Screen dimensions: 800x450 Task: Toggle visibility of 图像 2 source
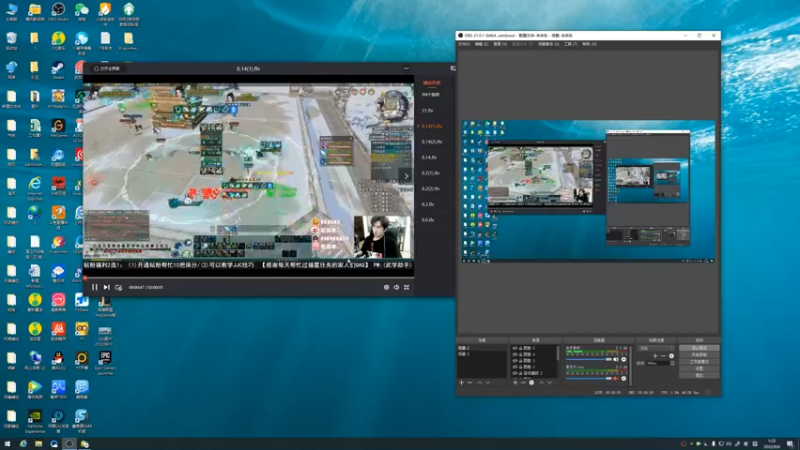(515, 367)
